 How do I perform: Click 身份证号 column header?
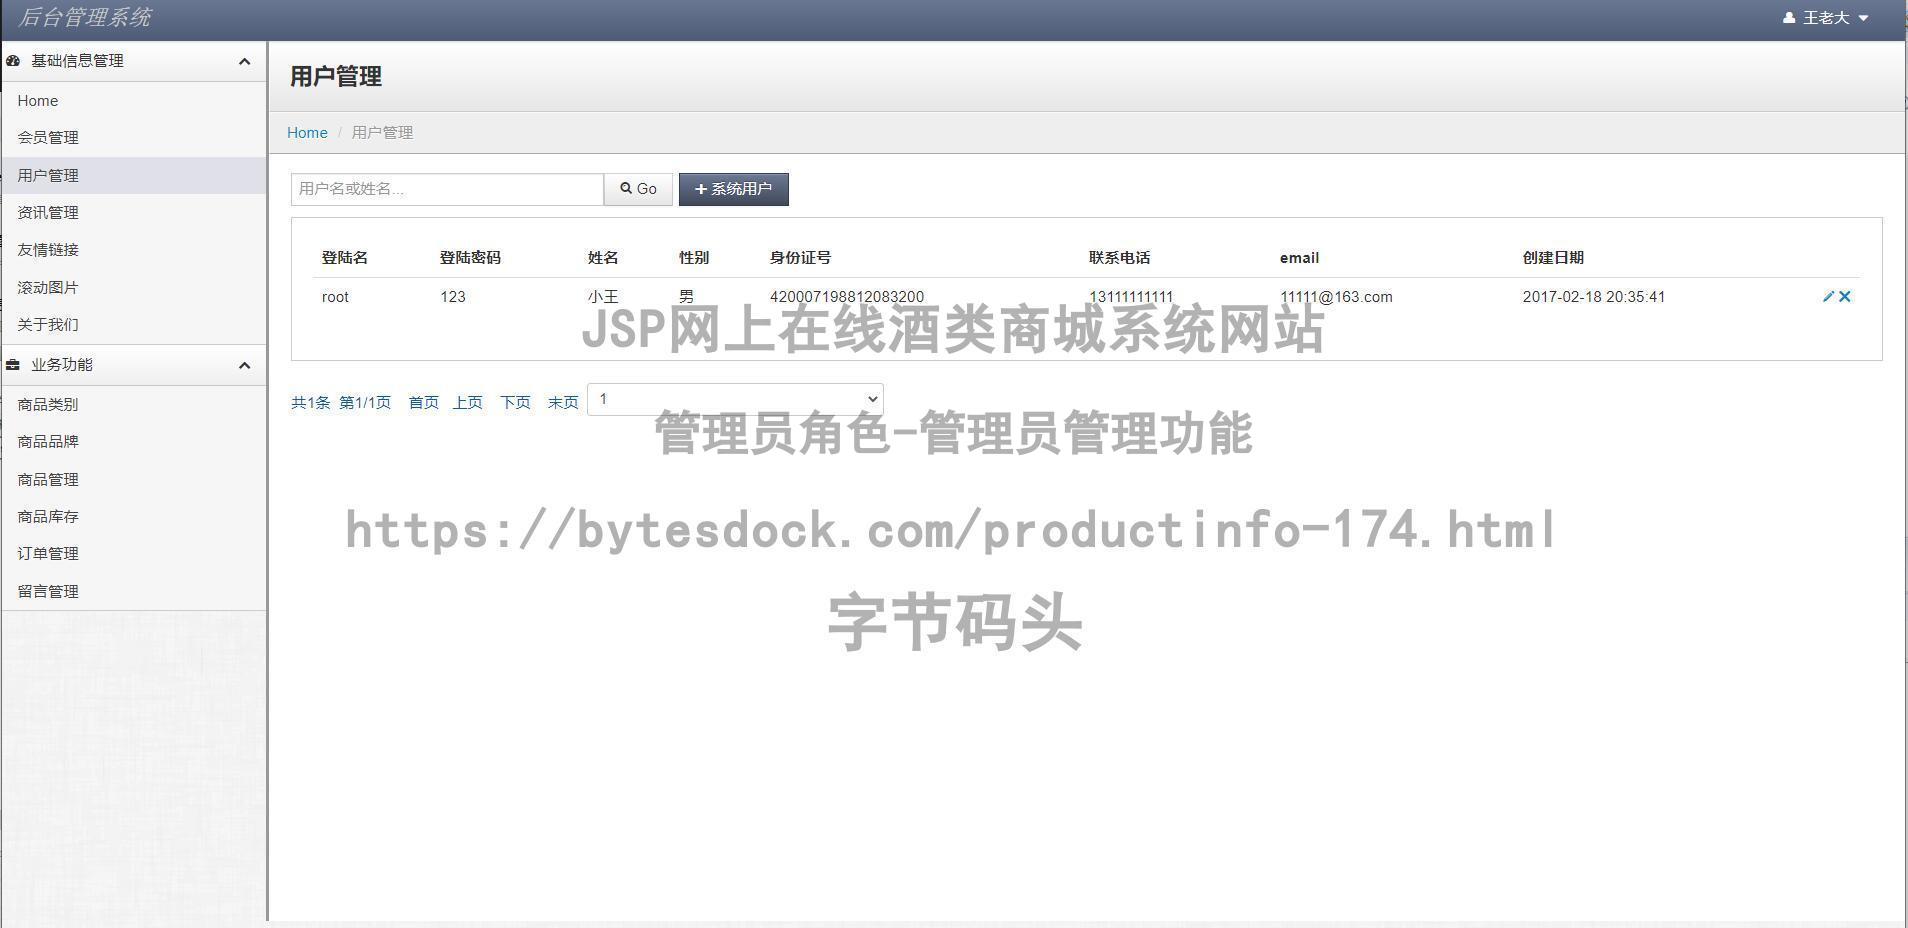click(x=800, y=258)
